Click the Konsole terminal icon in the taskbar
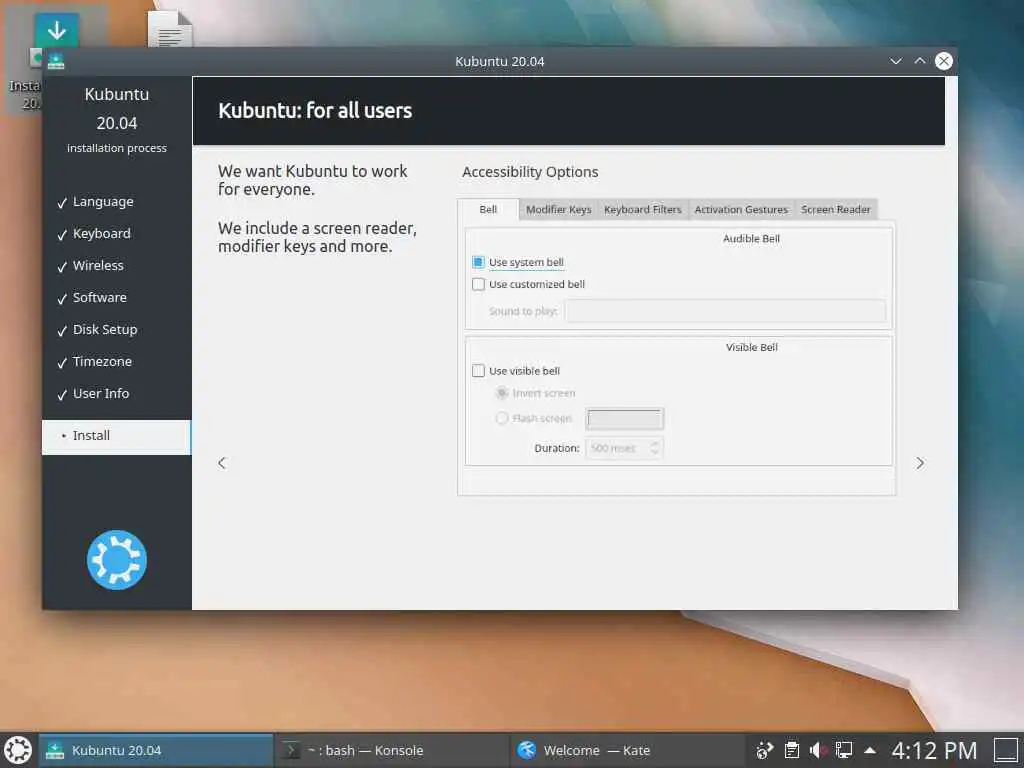This screenshot has height=768, width=1024. click(x=291, y=750)
